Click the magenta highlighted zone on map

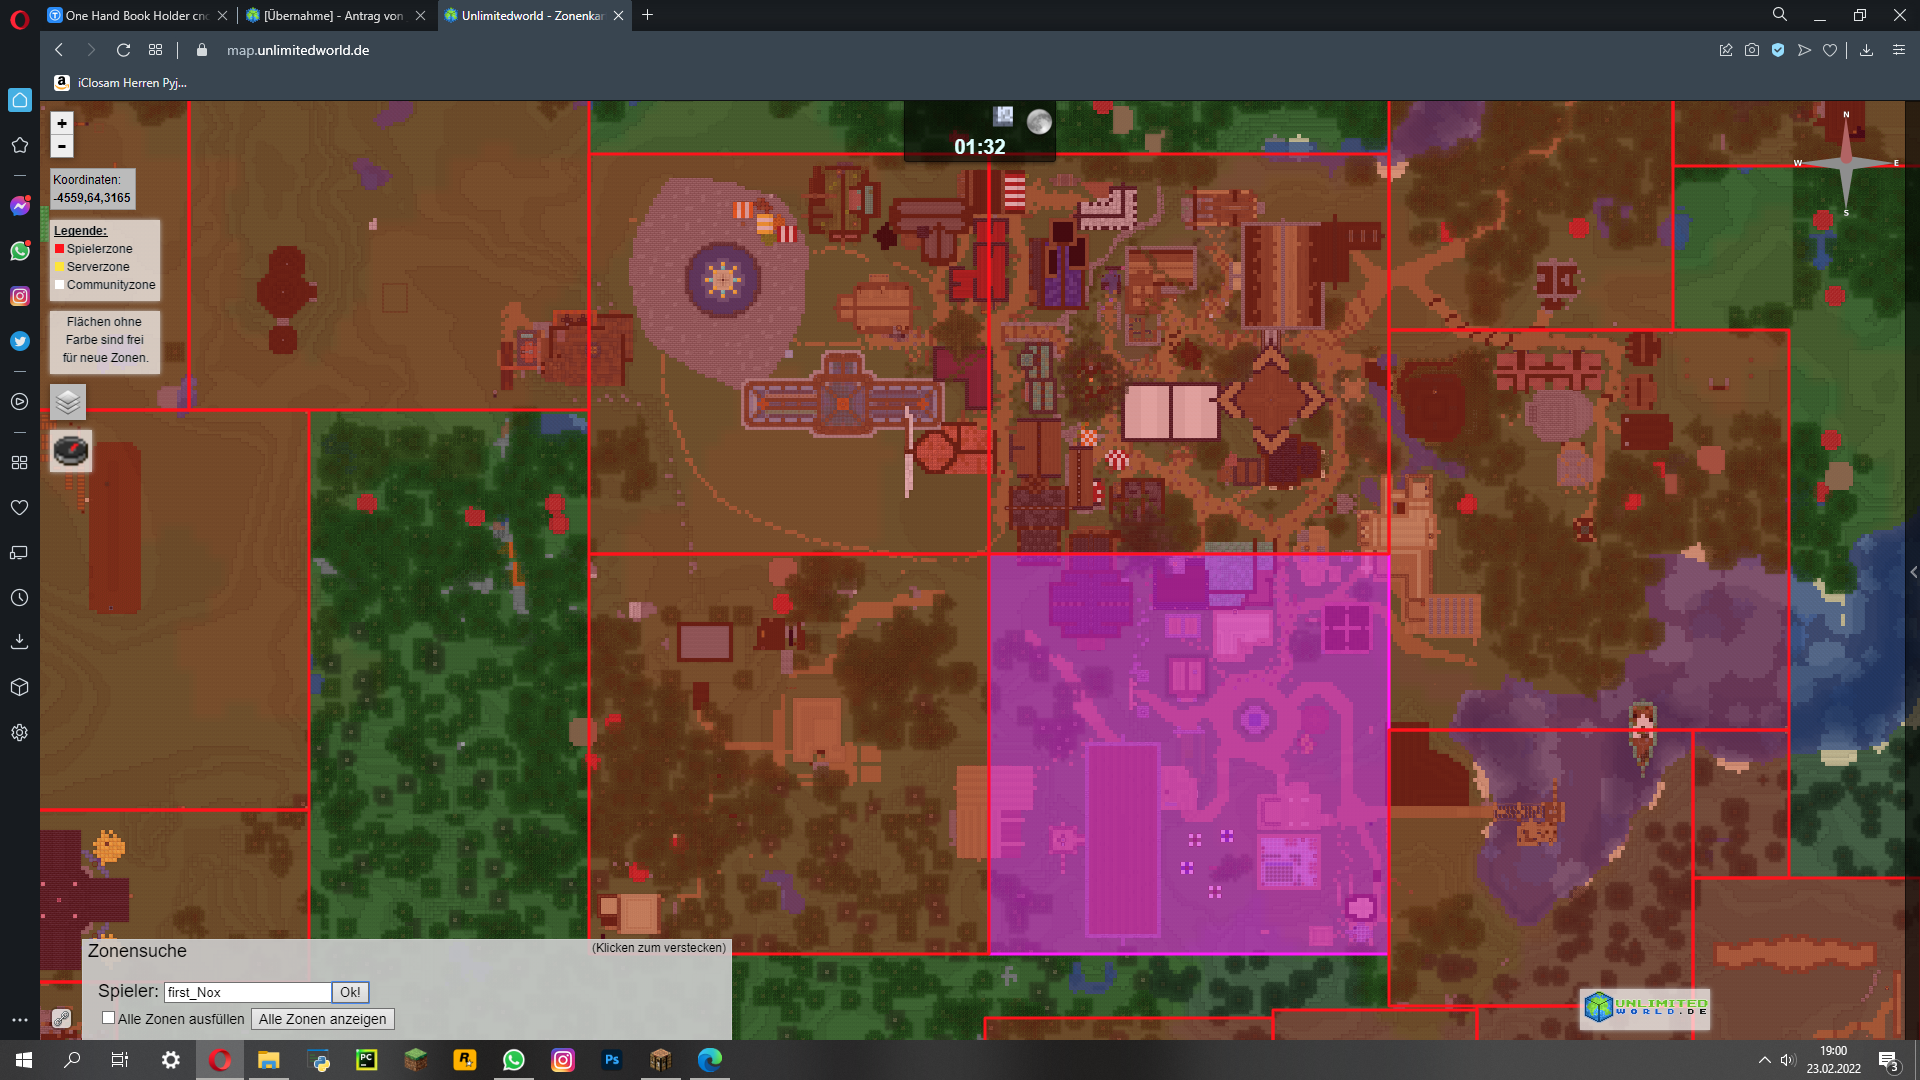[x=1188, y=753]
